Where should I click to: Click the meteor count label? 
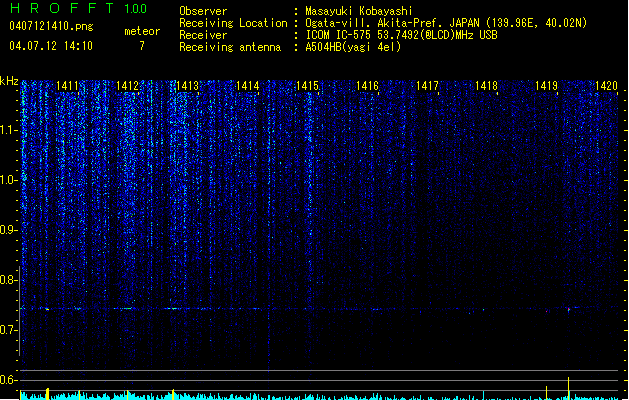(x=142, y=31)
